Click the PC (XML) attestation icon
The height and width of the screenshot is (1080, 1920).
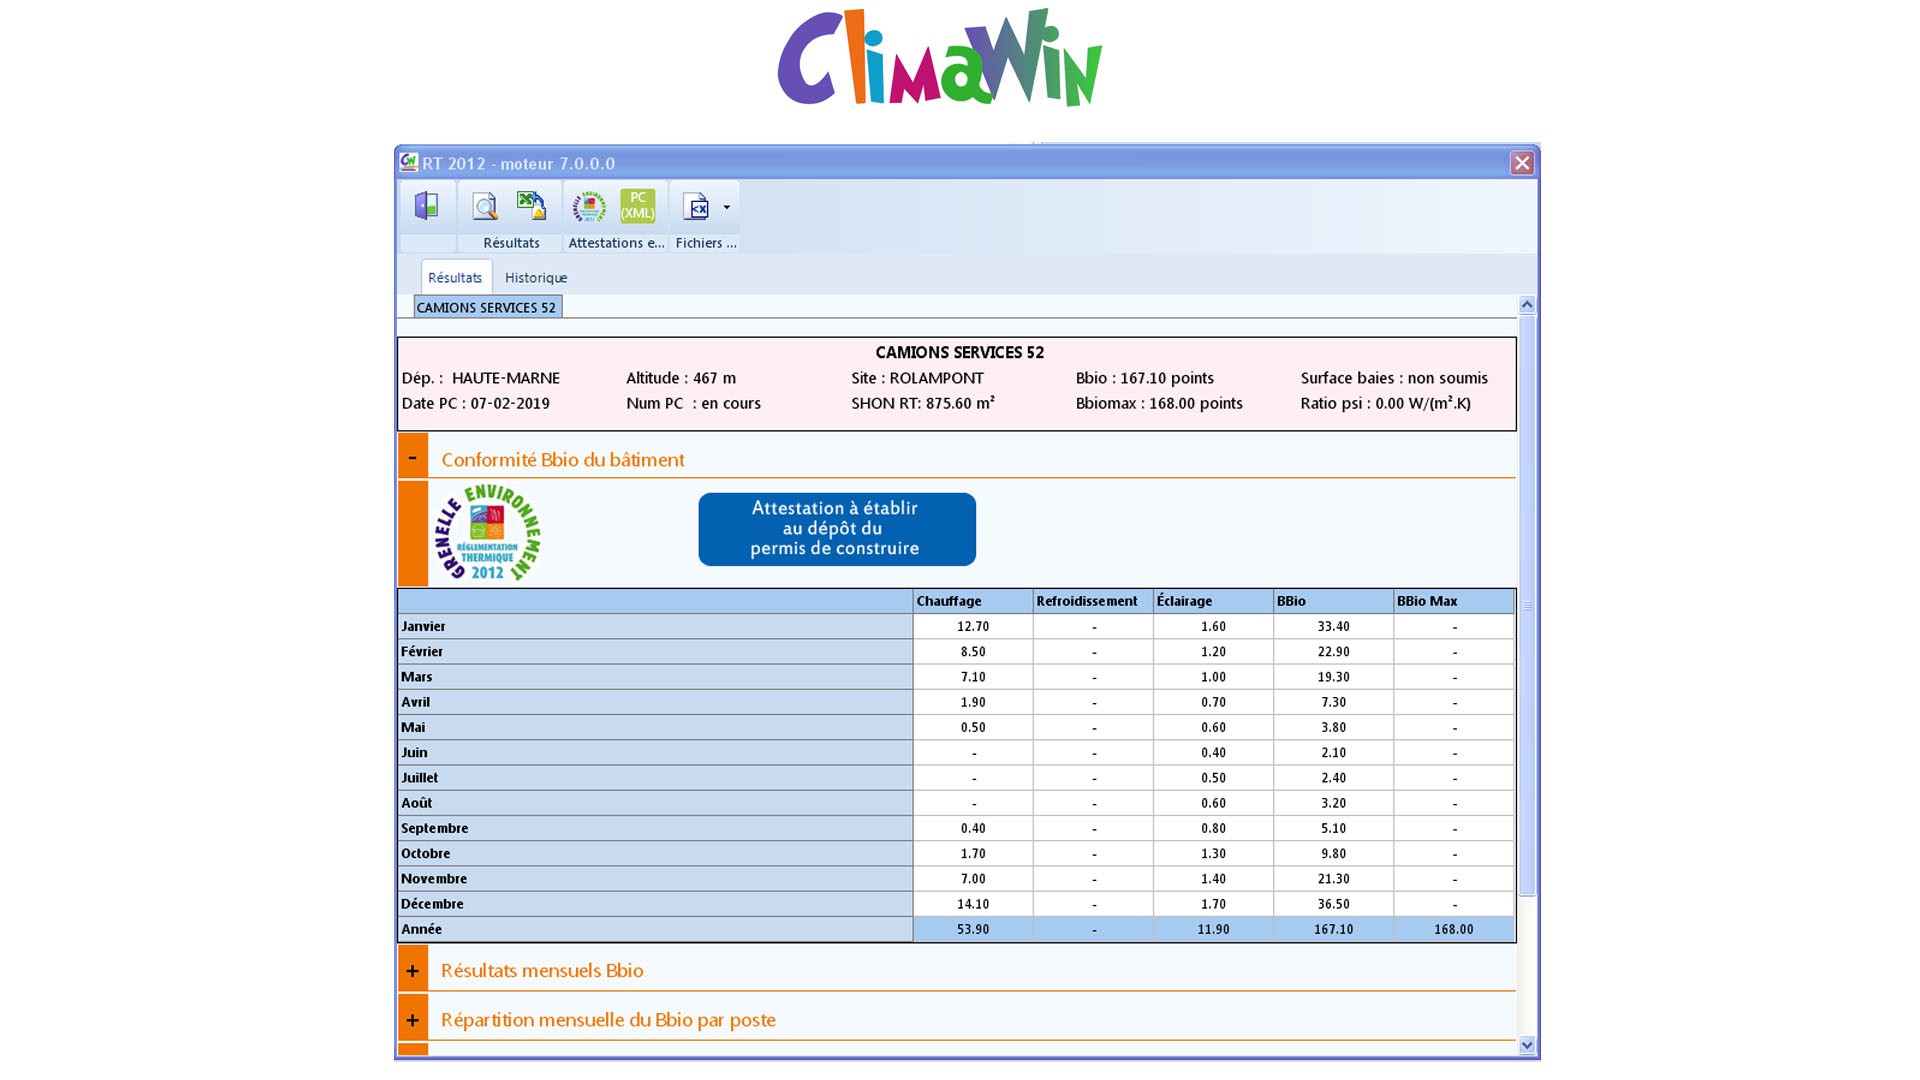[638, 206]
